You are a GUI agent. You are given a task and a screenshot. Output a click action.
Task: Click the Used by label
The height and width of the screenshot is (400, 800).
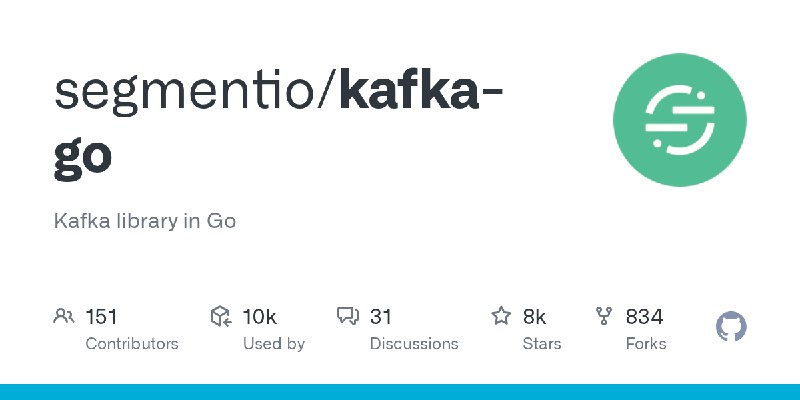[x=274, y=343]
